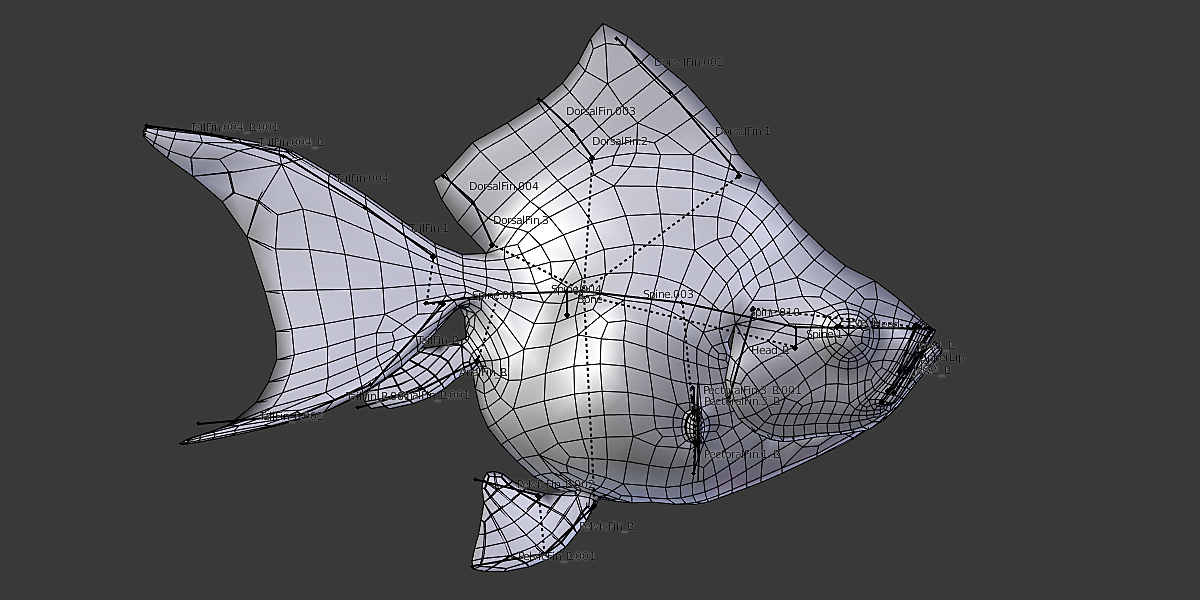
Task: Click the PelvicFin_B bone label
Action: pos(606,526)
